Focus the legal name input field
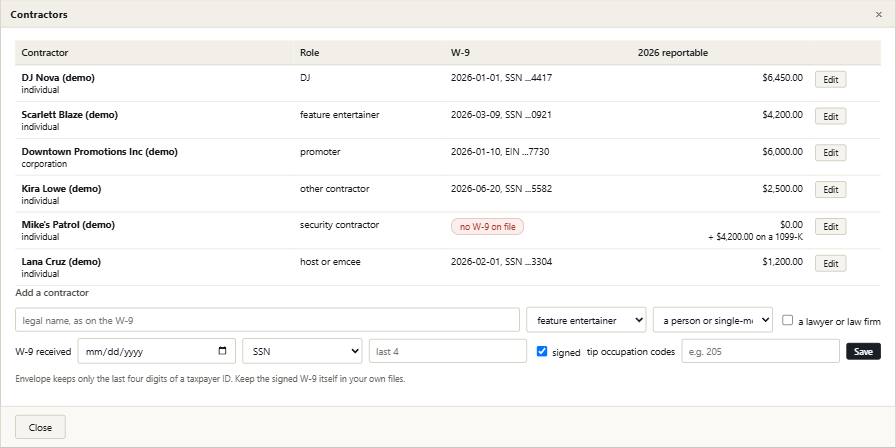 click(267, 320)
